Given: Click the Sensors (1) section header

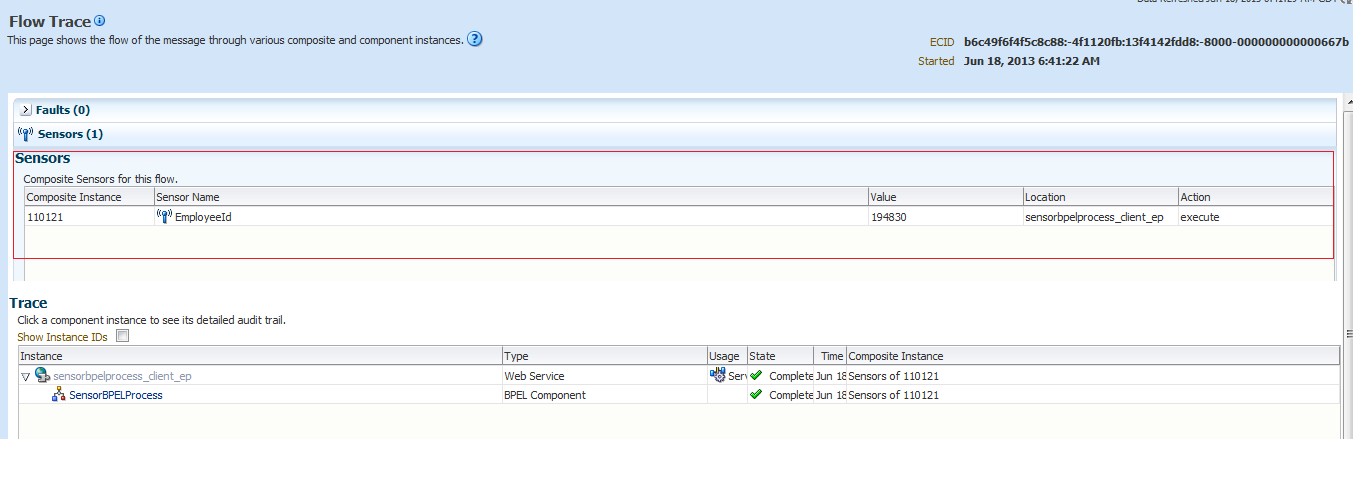Looking at the screenshot, I should pos(70,134).
